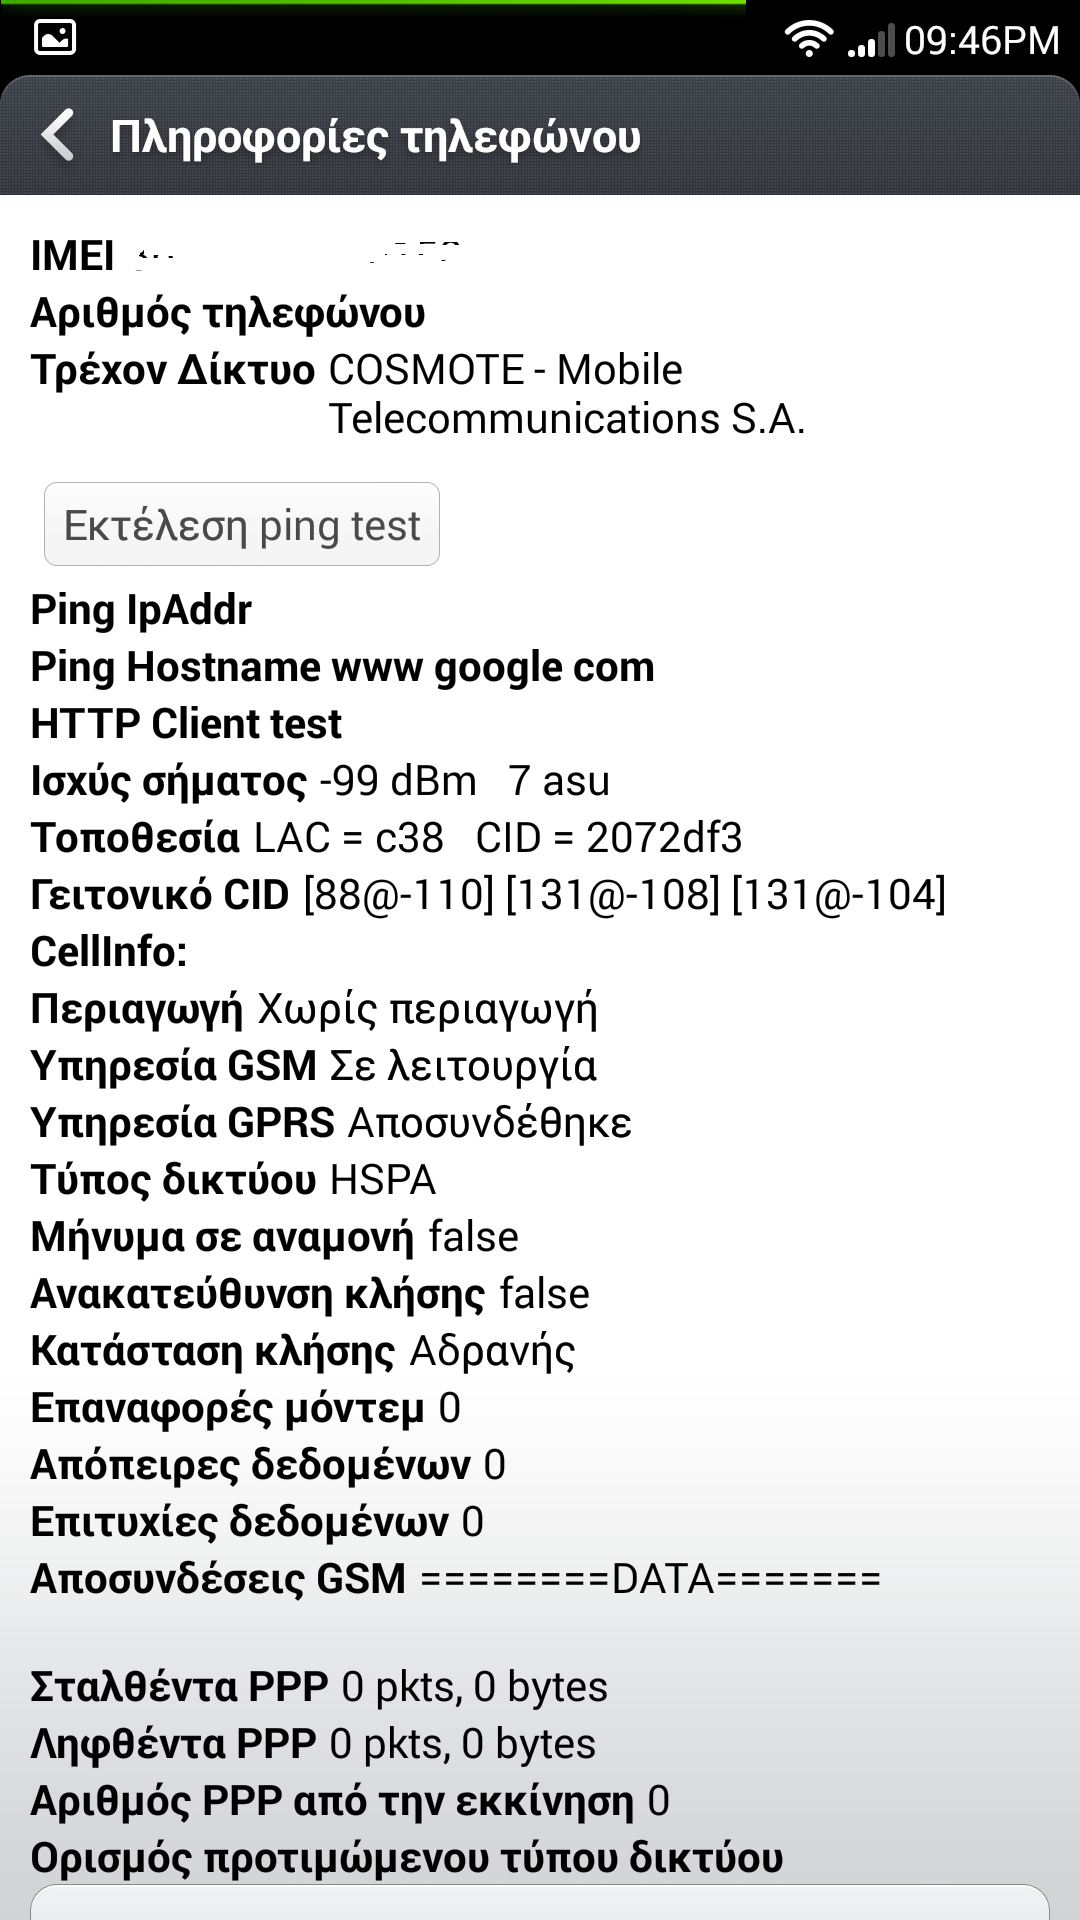Select the IMEI row
Screen dimensions: 1080x1920
pyautogui.click(x=245, y=256)
